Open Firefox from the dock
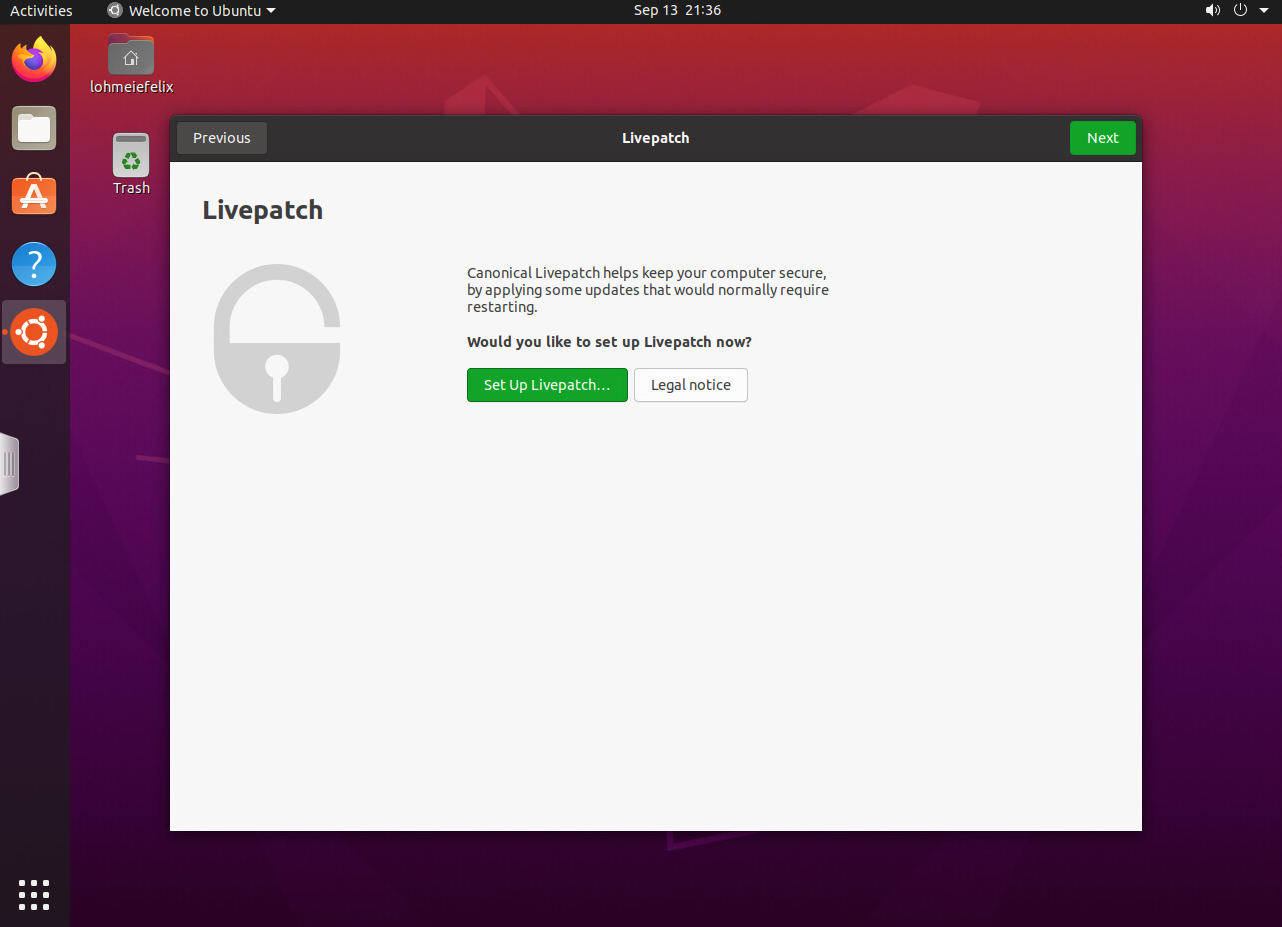Image resolution: width=1282 pixels, height=927 pixels. (34, 60)
